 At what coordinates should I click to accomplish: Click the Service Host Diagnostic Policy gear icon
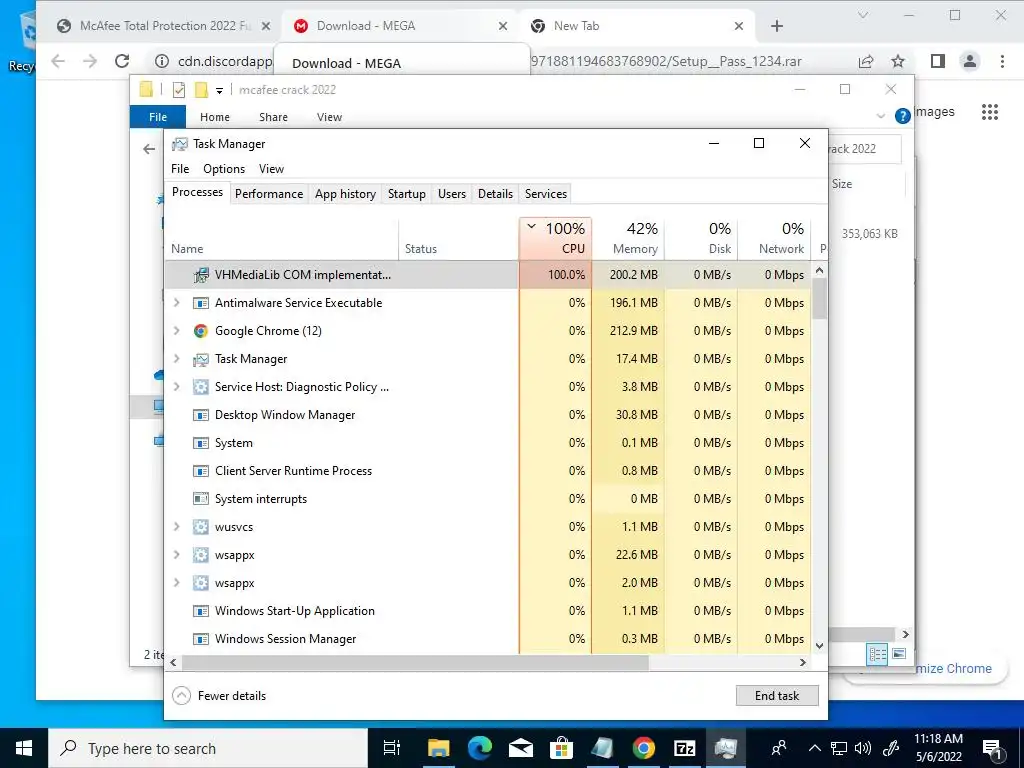[200, 387]
